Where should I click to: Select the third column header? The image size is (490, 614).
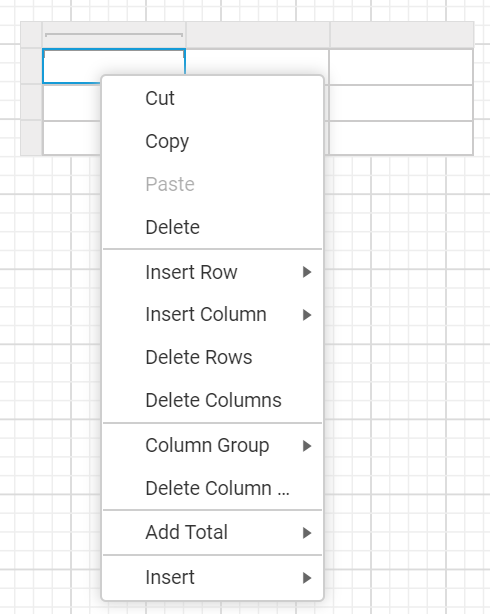[401, 35]
